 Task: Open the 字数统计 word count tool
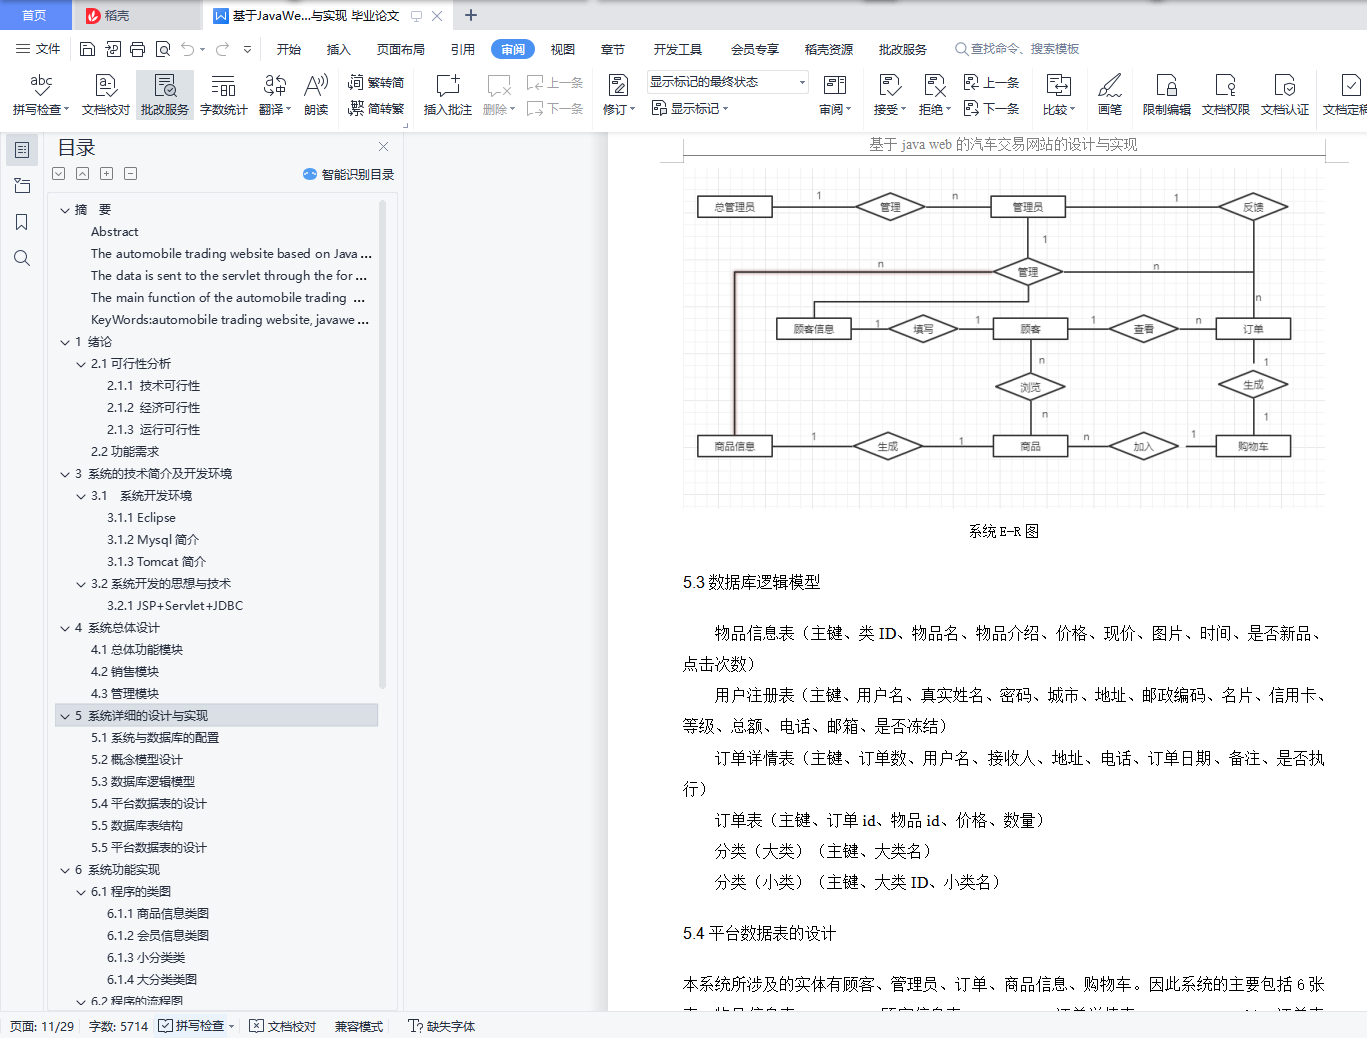coord(223,95)
